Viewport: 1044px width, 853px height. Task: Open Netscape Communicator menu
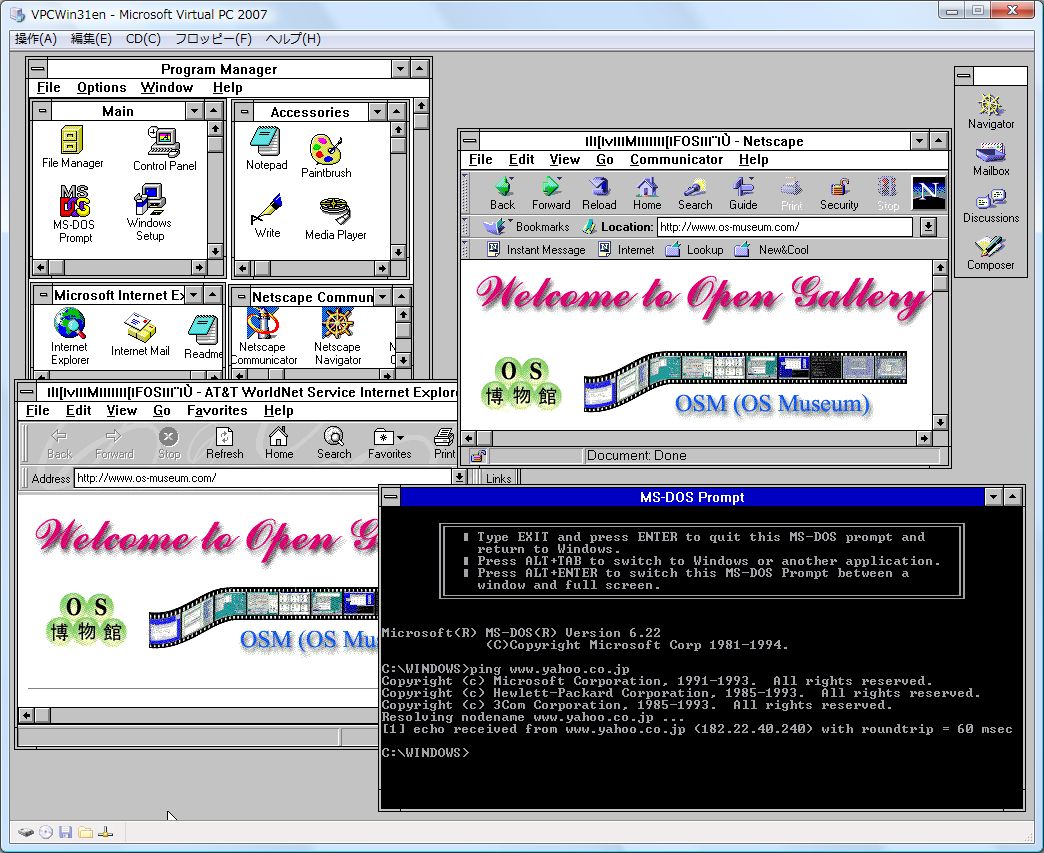[676, 159]
